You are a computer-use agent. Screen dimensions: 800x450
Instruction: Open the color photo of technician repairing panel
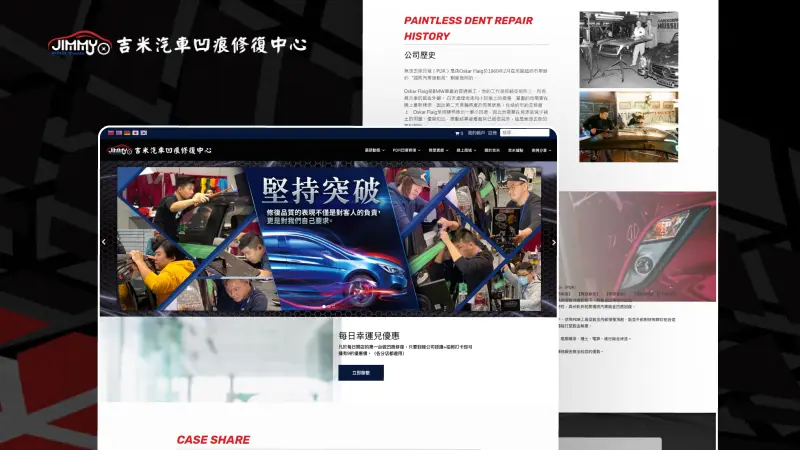click(x=629, y=127)
